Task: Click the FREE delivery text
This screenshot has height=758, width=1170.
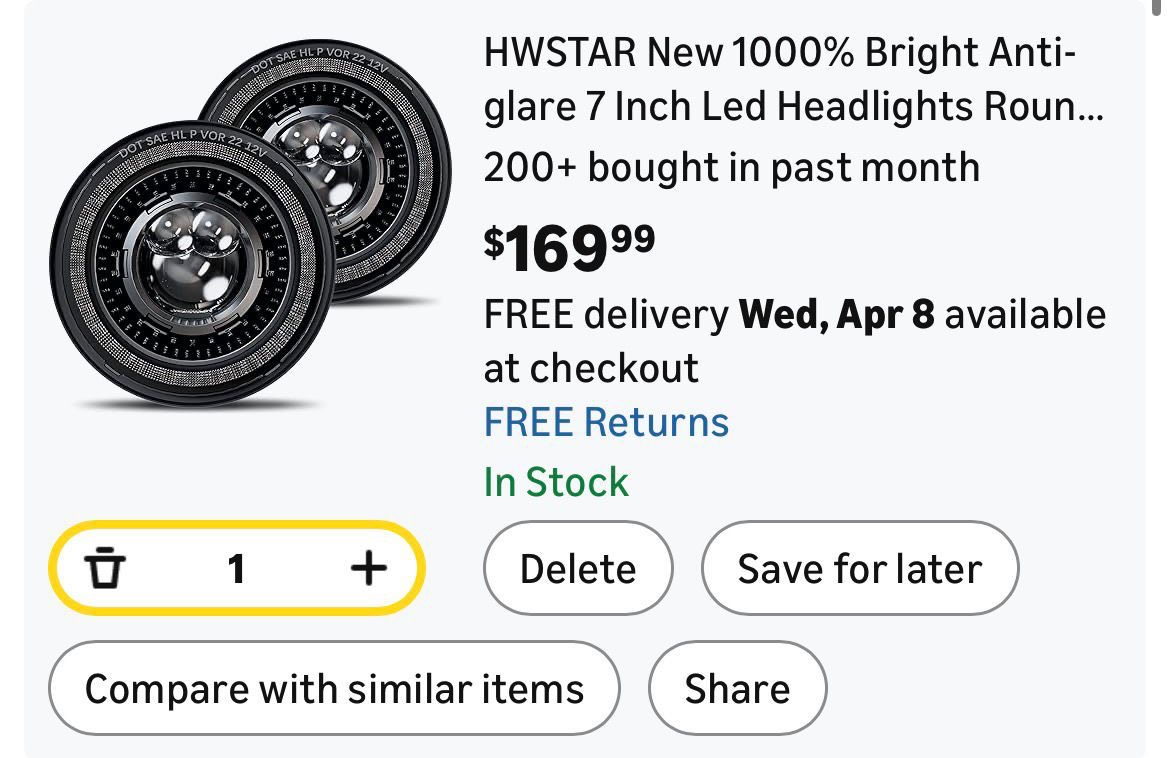Action: click(x=606, y=315)
